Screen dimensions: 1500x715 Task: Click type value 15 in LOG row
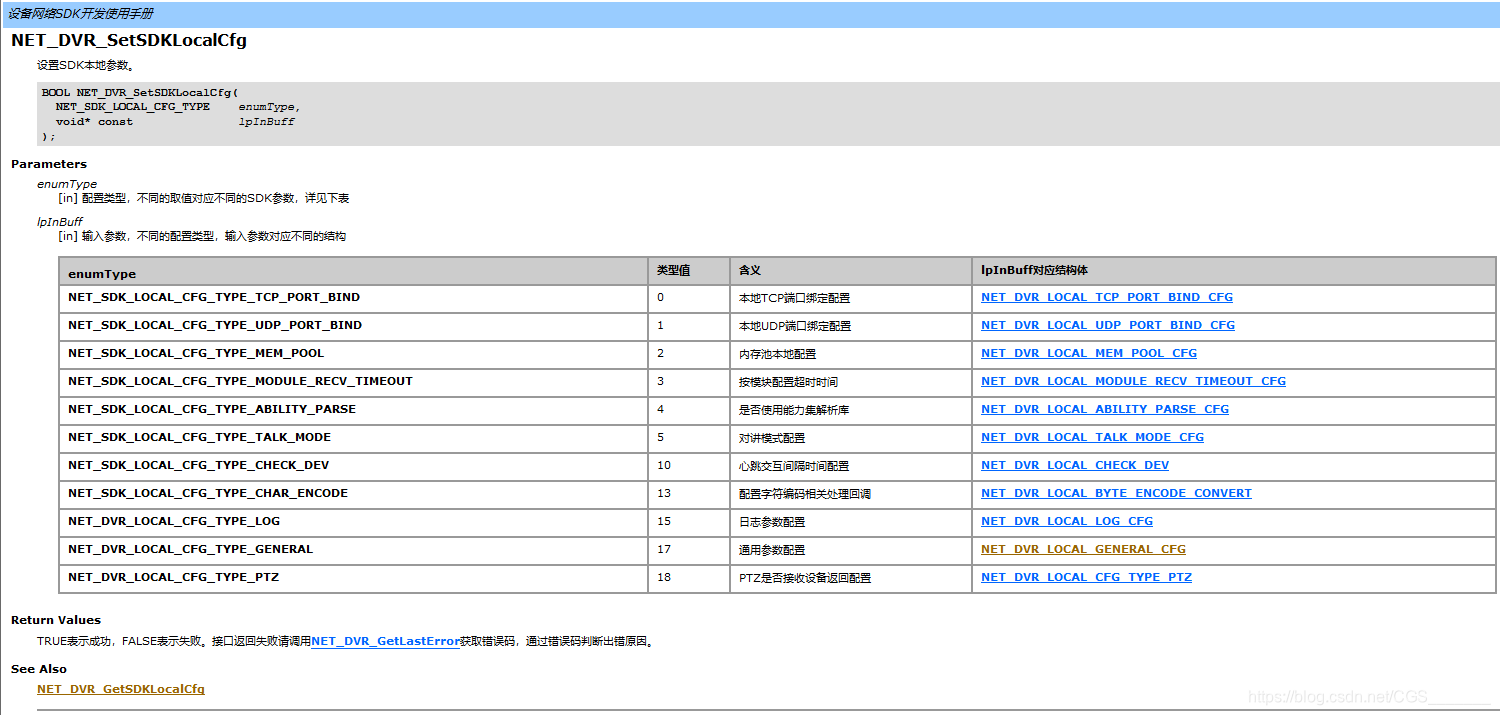(x=664, y=521)
